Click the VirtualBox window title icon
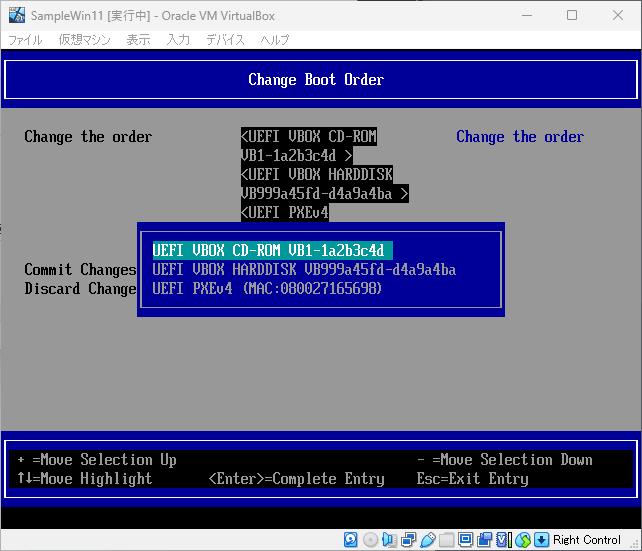642x551 pixels. [x=17, y=16]
